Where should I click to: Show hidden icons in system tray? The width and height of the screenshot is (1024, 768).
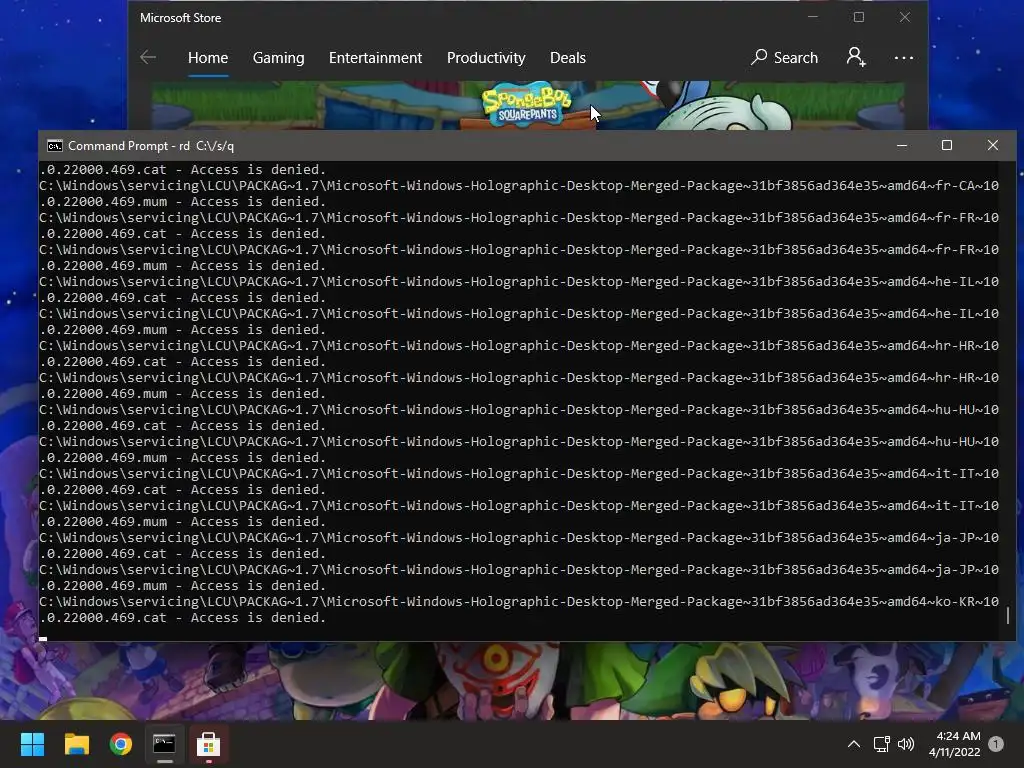854,744
